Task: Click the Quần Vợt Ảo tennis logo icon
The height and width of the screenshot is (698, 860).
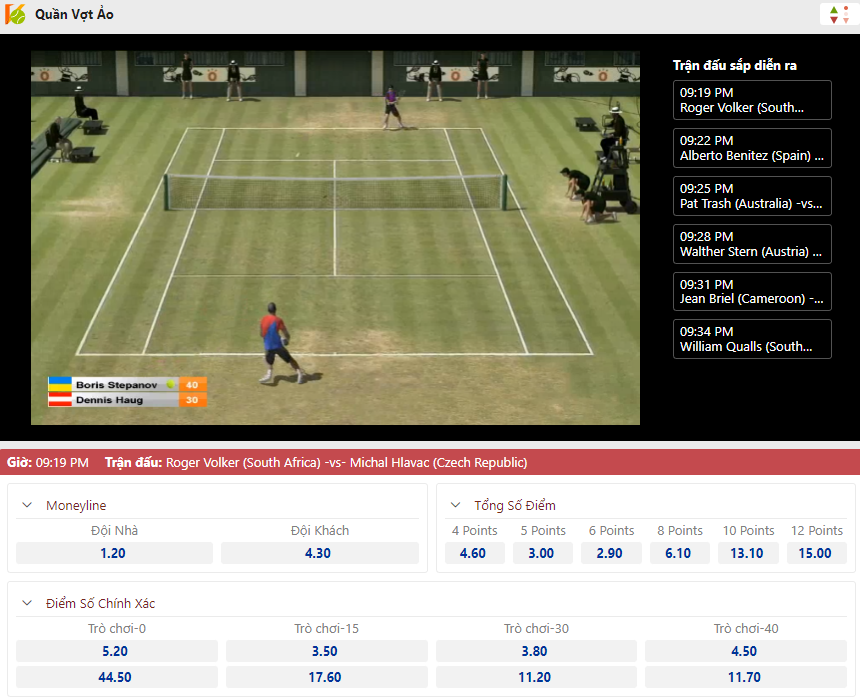Action: [x=16, y=15]
